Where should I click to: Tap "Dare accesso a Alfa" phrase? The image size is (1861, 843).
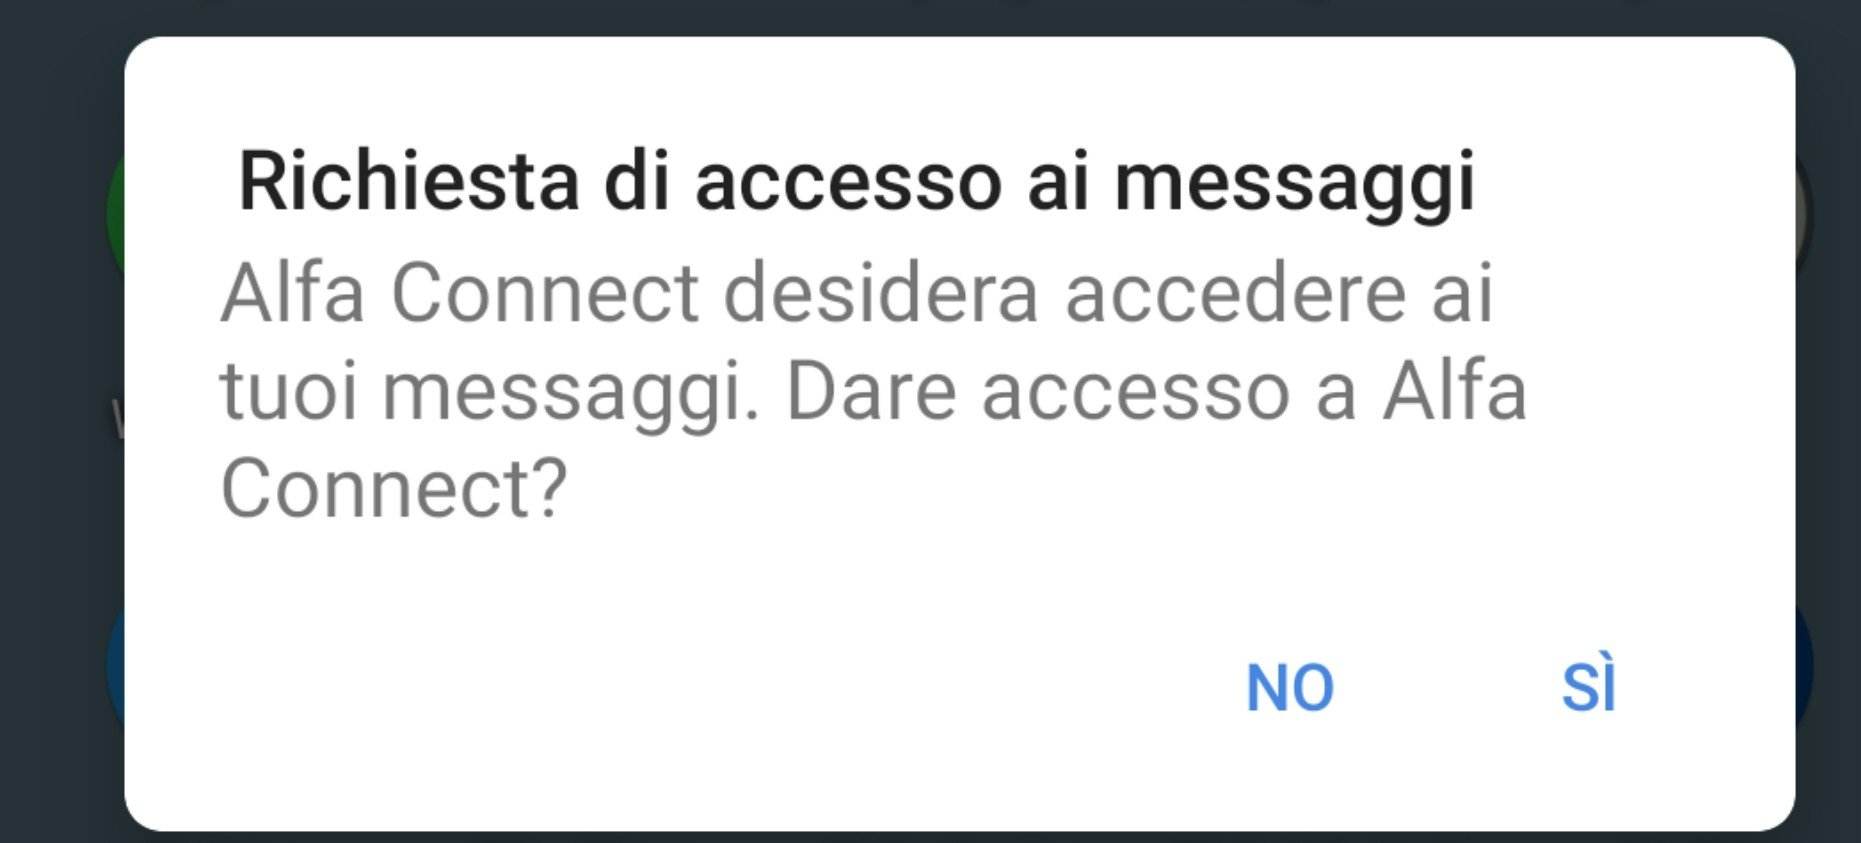click(x=1157, y=390)
